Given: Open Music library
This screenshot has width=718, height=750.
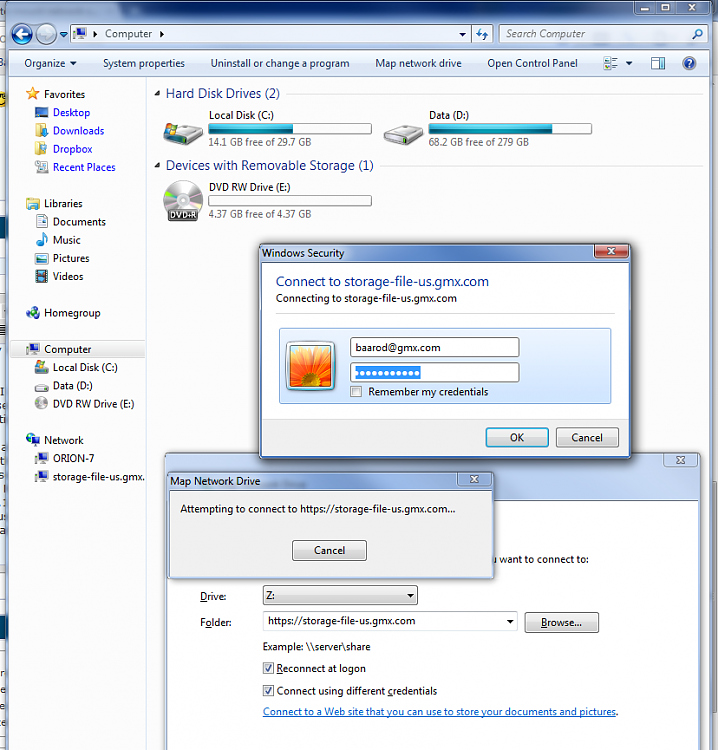Looking at the screenshot, I should [66, 240].
